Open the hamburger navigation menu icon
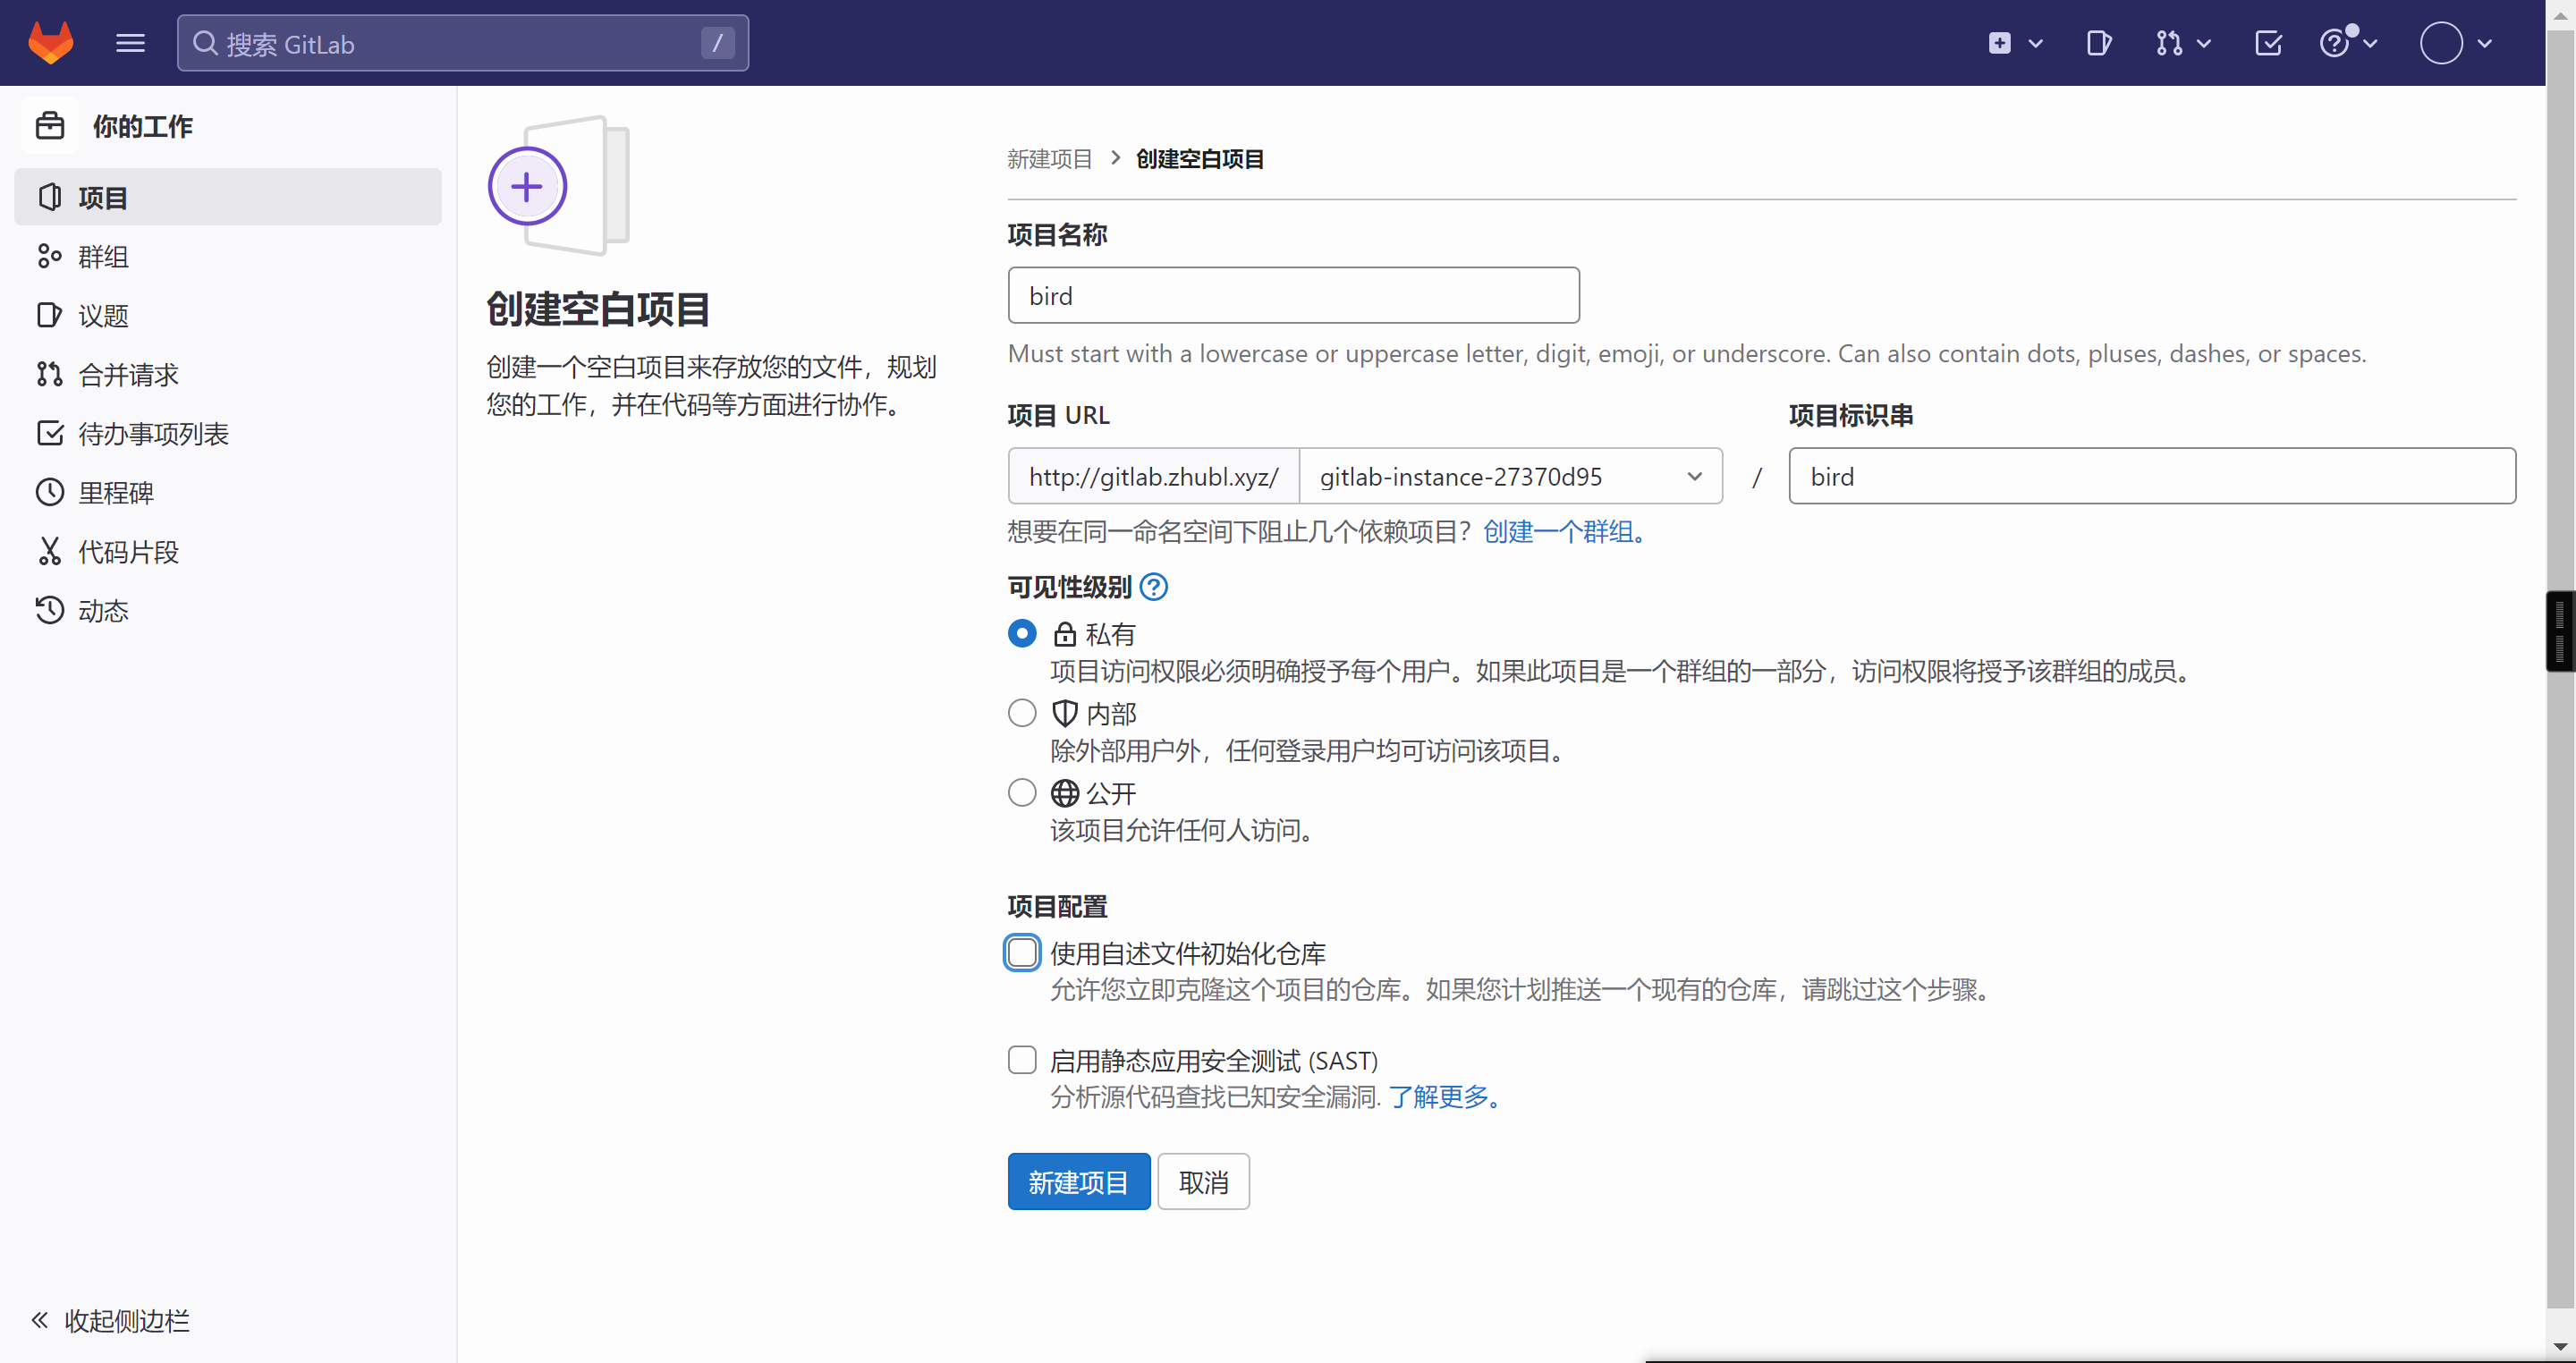Image resolution: width=2576 pixels, height=1363 pixels. click(130, 43)
